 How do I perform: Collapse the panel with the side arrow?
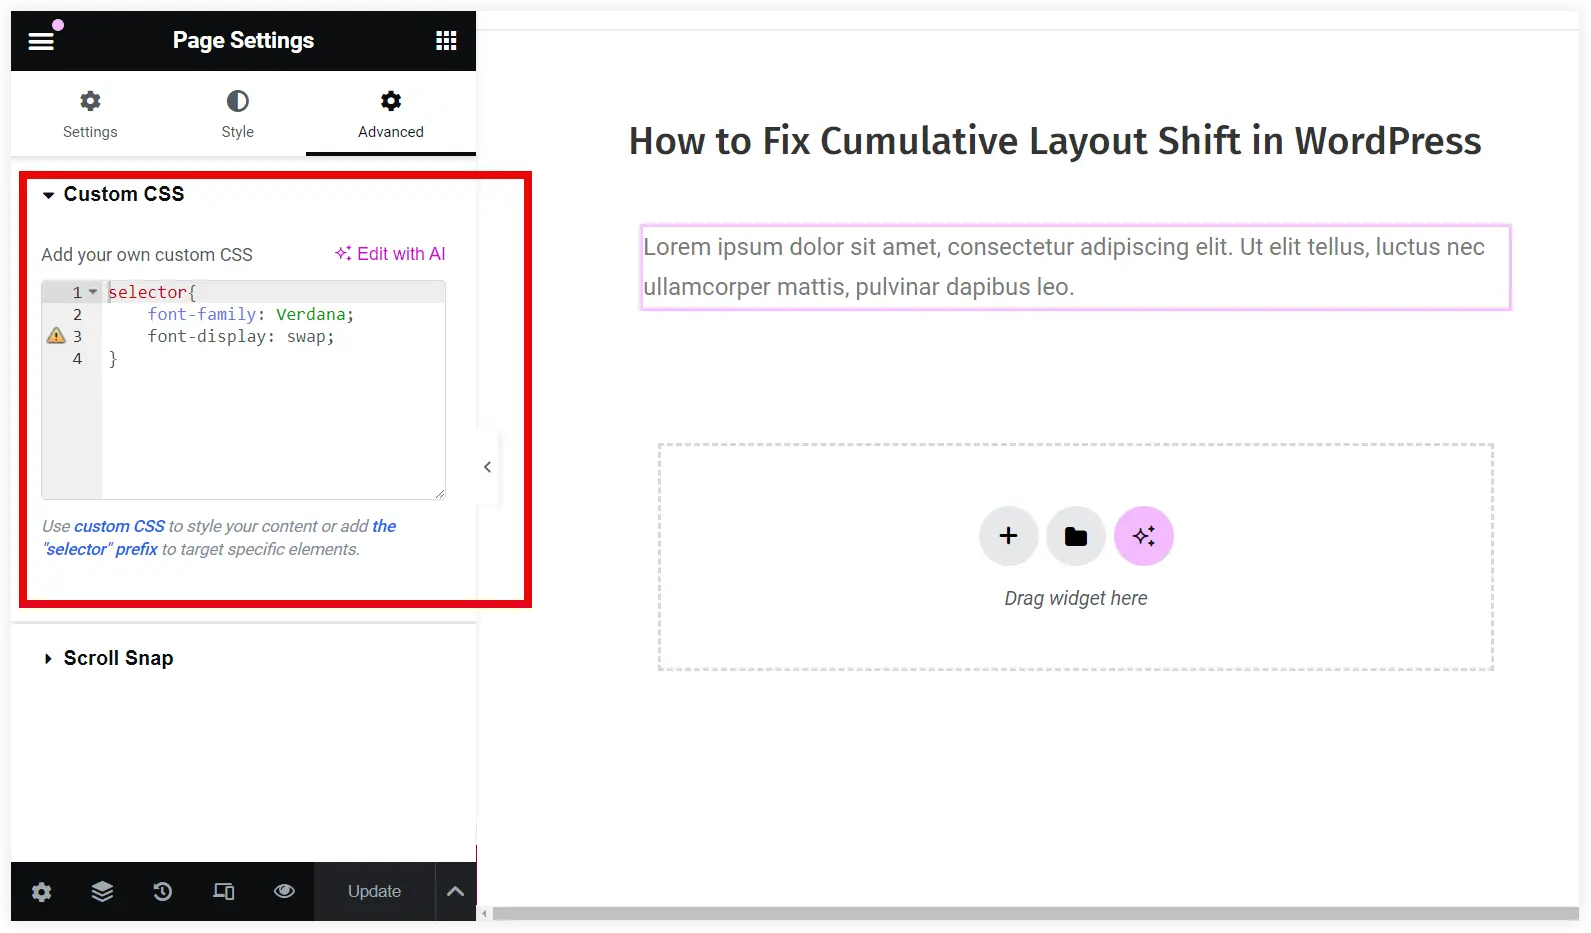tap(487, 467)
